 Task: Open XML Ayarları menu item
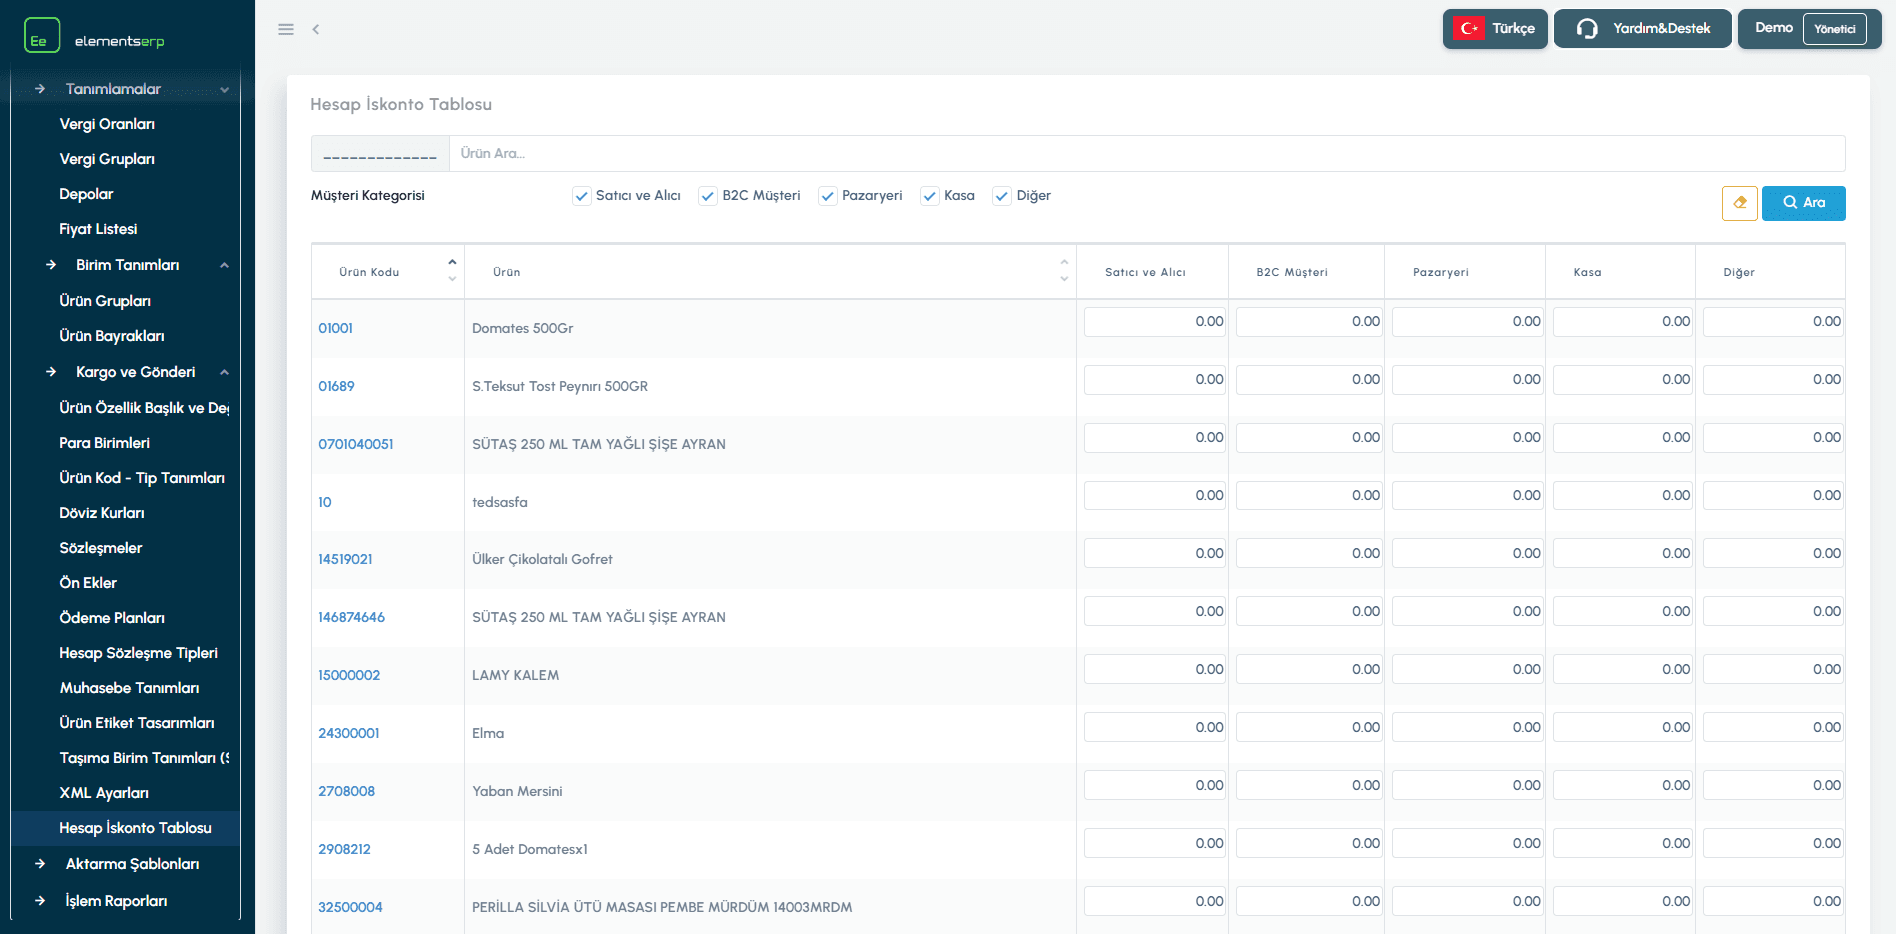point(104,793)
